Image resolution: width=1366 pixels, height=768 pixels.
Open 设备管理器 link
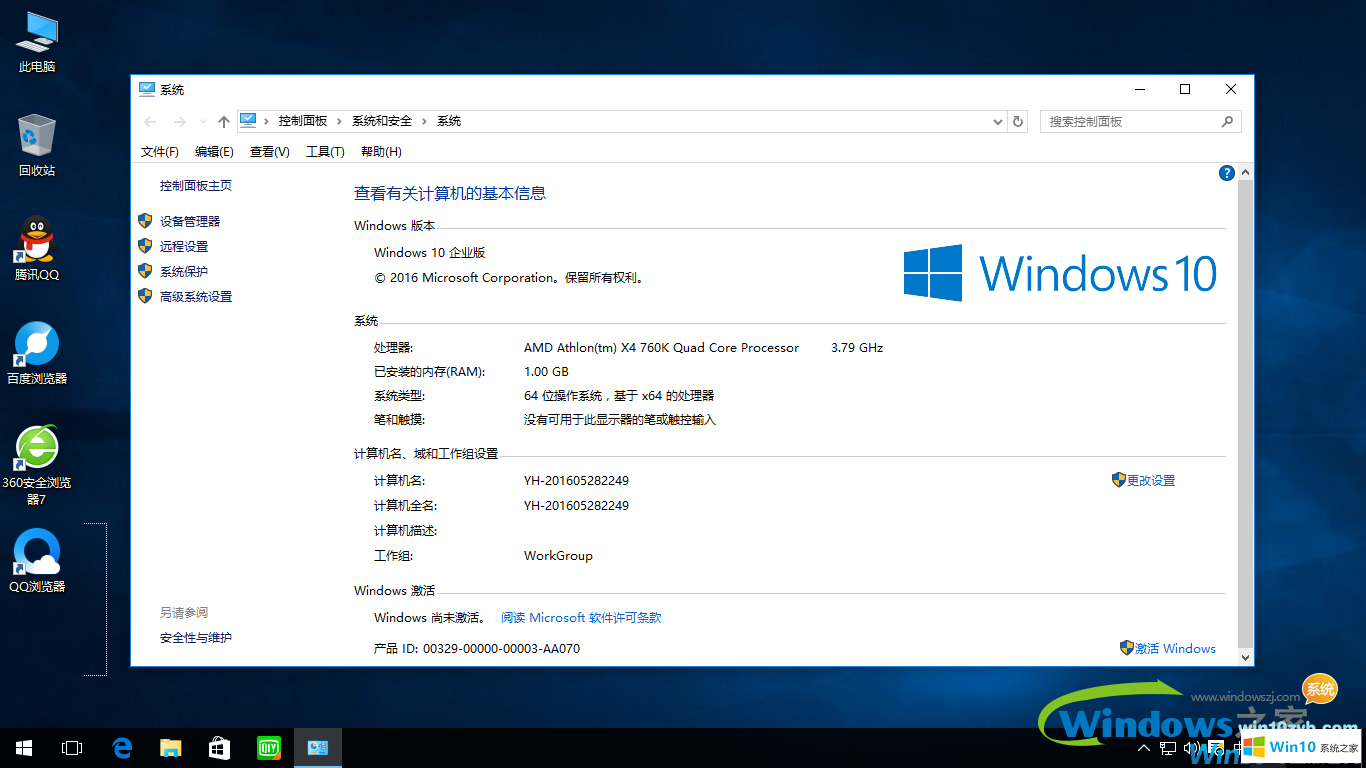click(x=190, y=222)
